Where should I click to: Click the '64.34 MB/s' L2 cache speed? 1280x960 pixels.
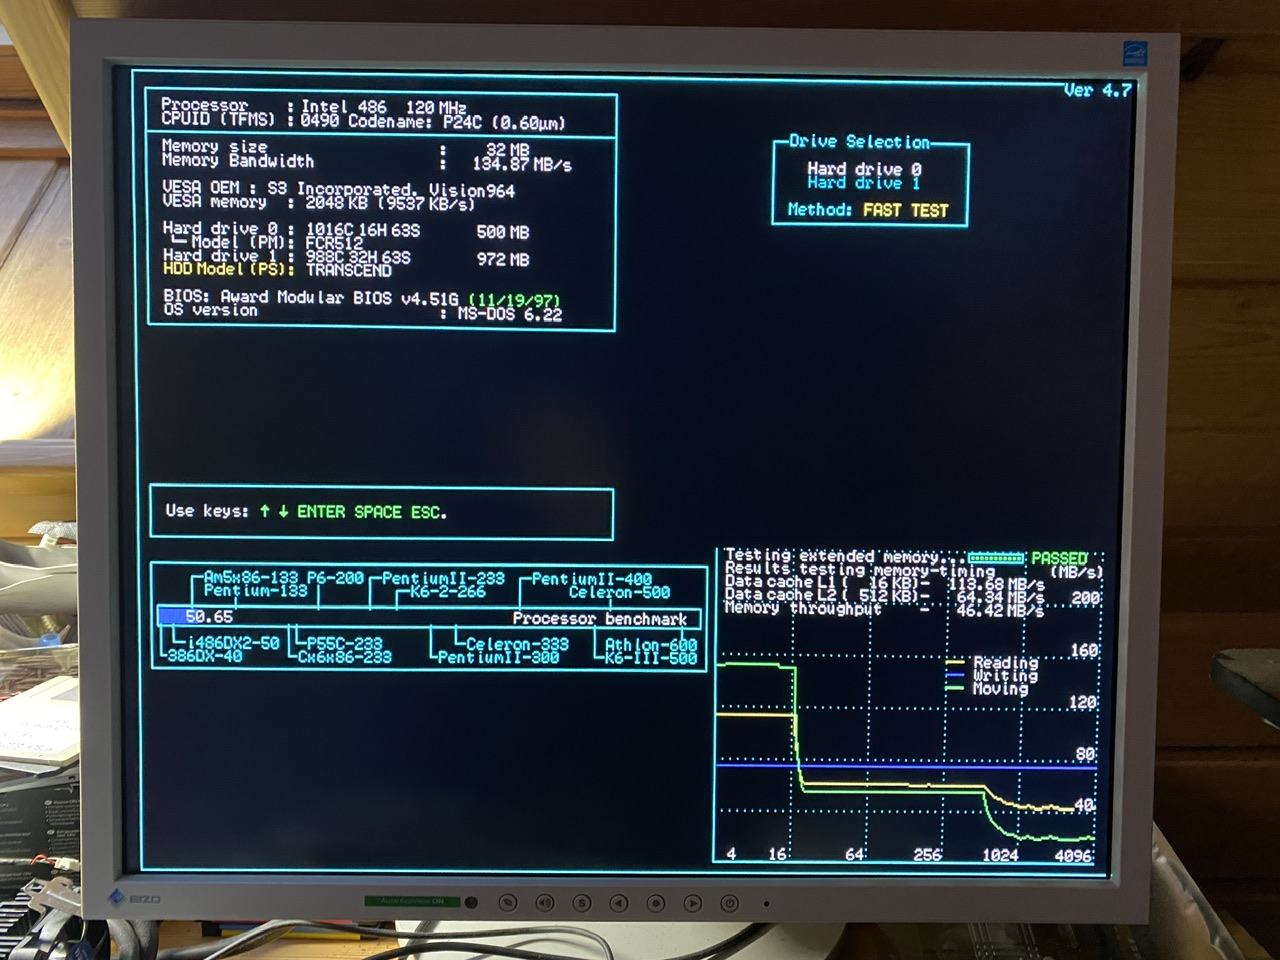[x=1000, y=597]
